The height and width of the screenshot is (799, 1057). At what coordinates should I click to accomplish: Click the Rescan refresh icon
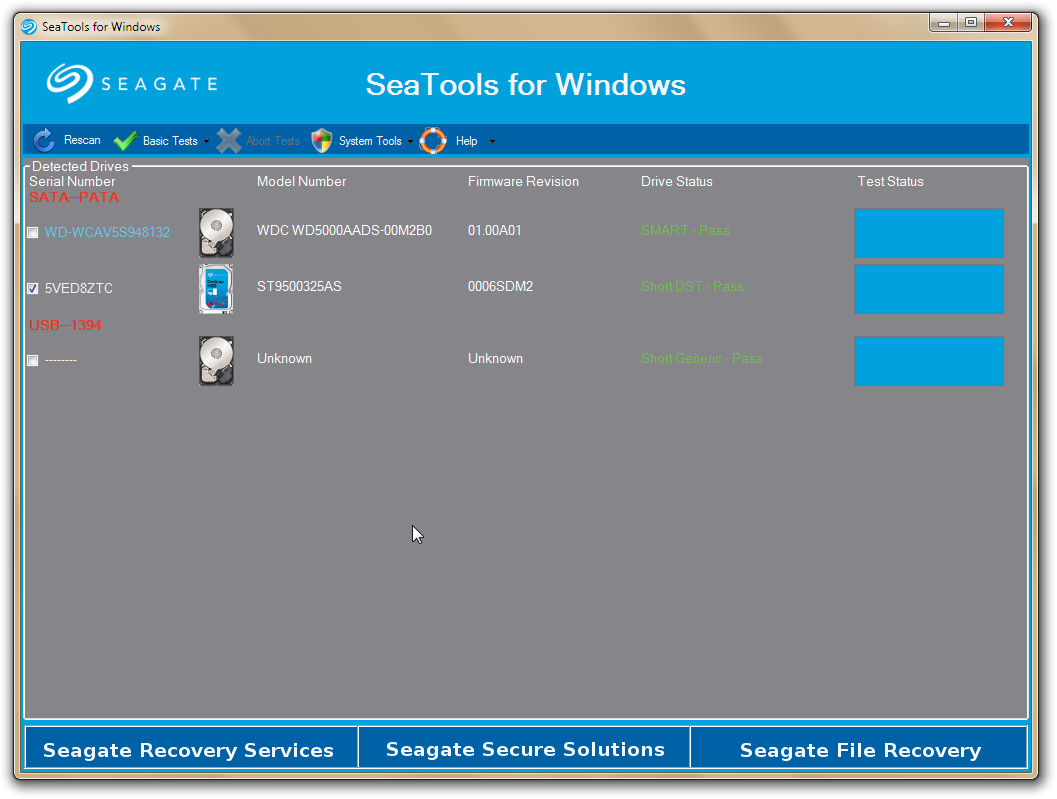point(43,140)
